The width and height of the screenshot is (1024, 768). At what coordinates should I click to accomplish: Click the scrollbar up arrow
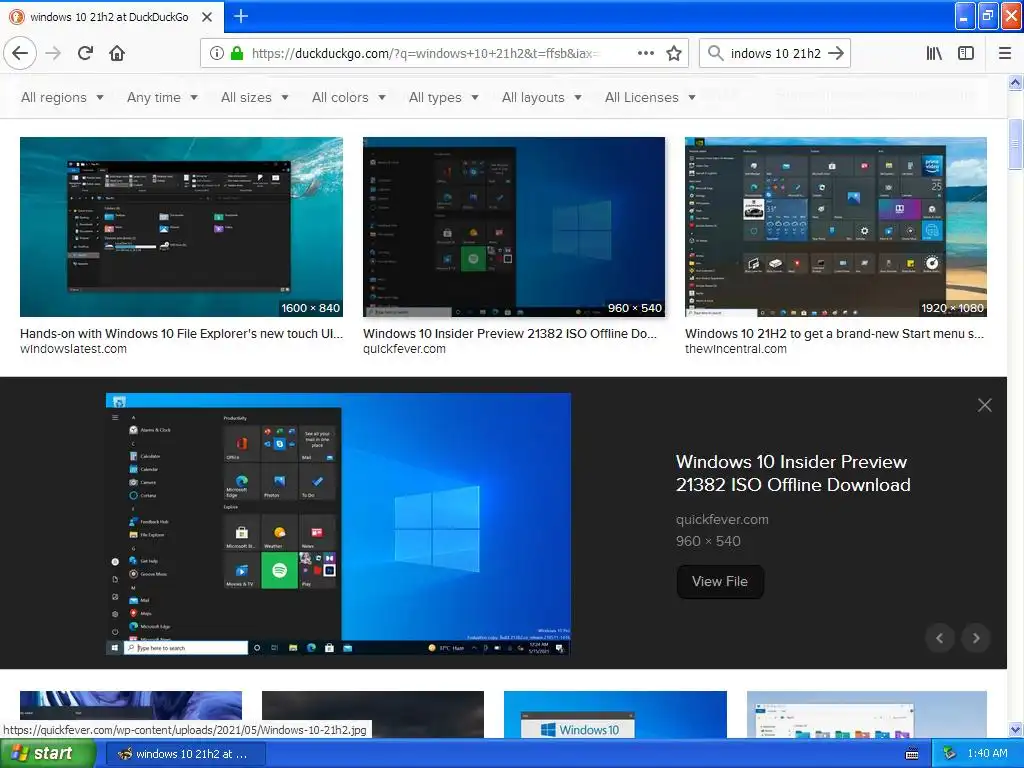click(1016, 82)
